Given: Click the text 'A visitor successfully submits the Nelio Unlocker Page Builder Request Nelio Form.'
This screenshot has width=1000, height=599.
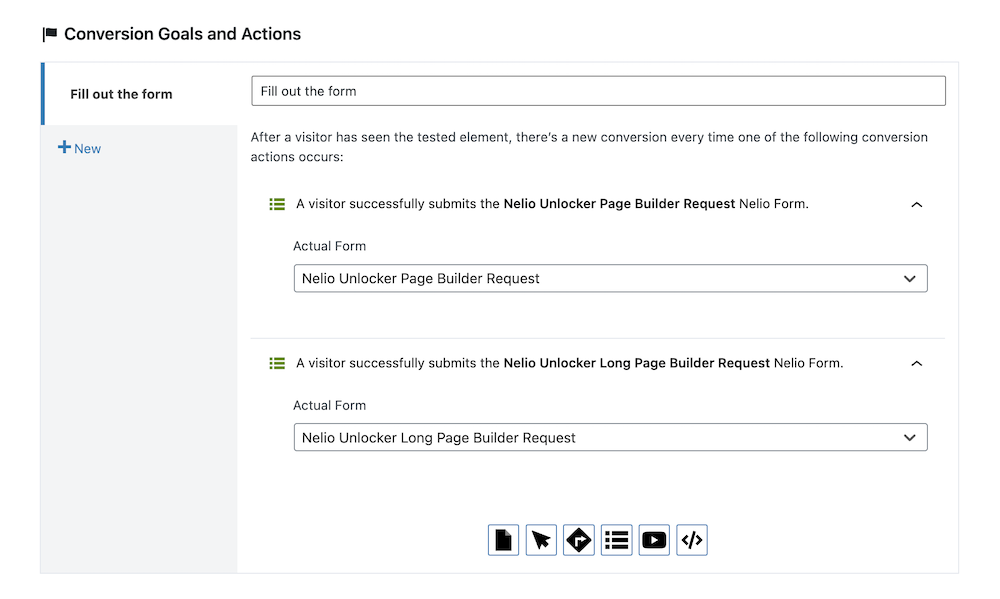Looking at the screenshot, I should tap(552, 204).
